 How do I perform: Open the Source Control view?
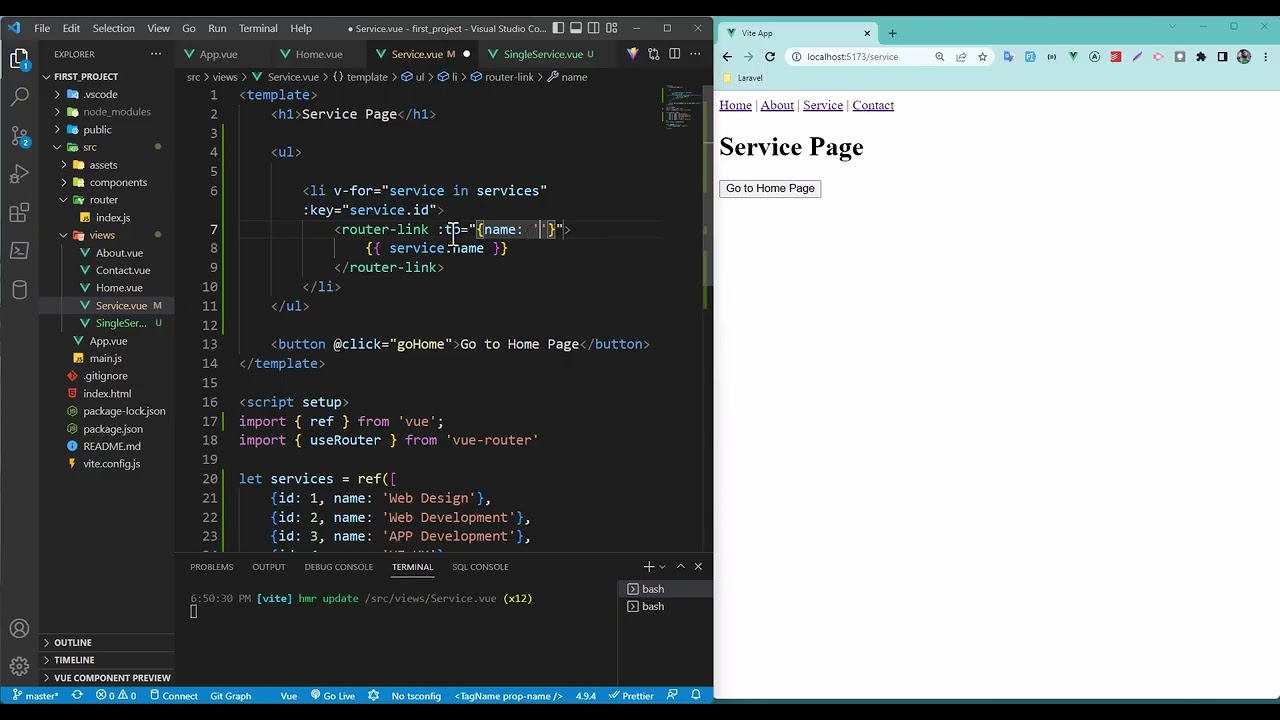click(x=19, y=136)
